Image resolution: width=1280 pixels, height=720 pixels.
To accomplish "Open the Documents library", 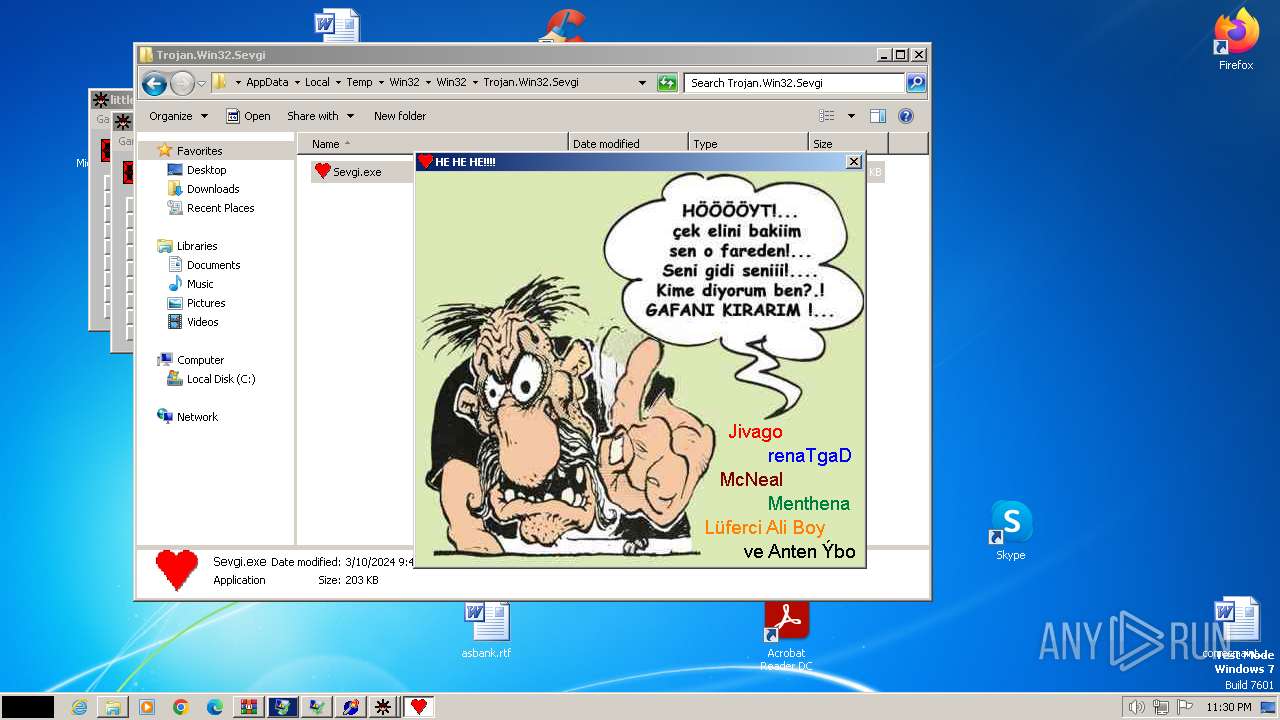I will tap(213, 265).
